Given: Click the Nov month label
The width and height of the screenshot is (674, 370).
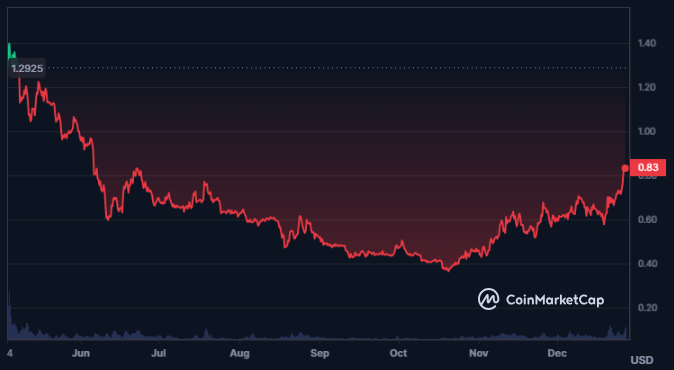Looking at the screenshot, I should click(x=478, y=353).
